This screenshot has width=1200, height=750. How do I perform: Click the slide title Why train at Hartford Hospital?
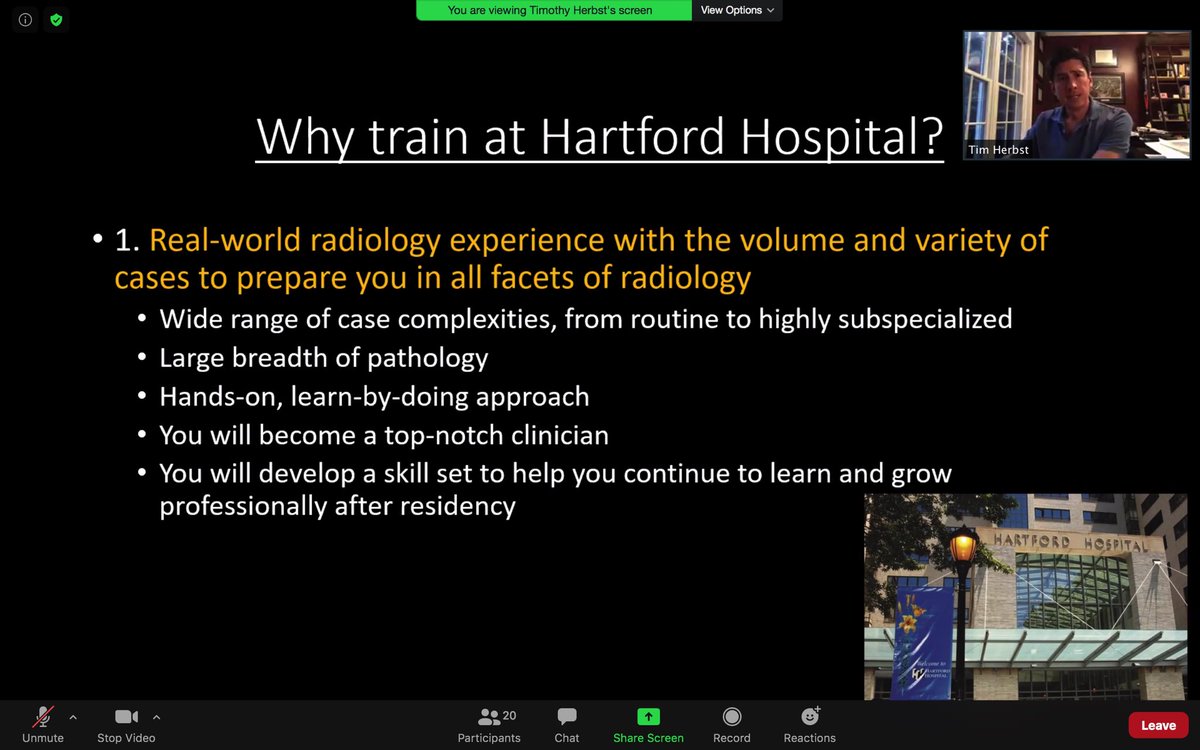[600, 137]
